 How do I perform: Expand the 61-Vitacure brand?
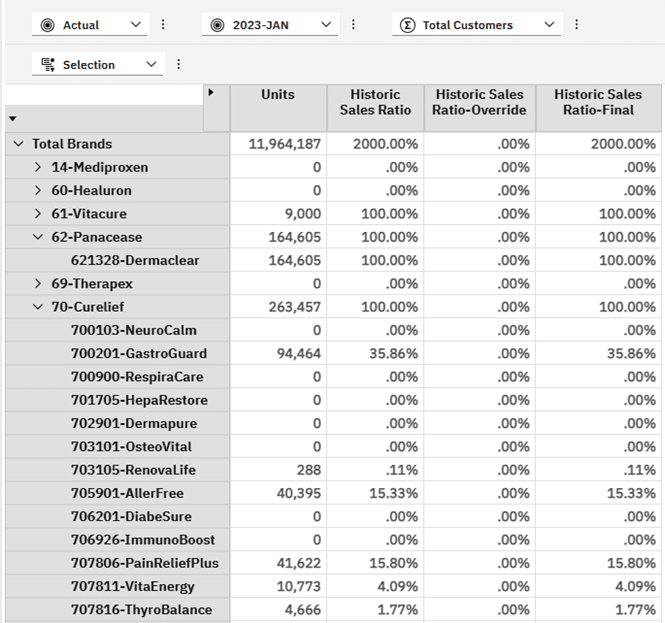click(38, 214)
